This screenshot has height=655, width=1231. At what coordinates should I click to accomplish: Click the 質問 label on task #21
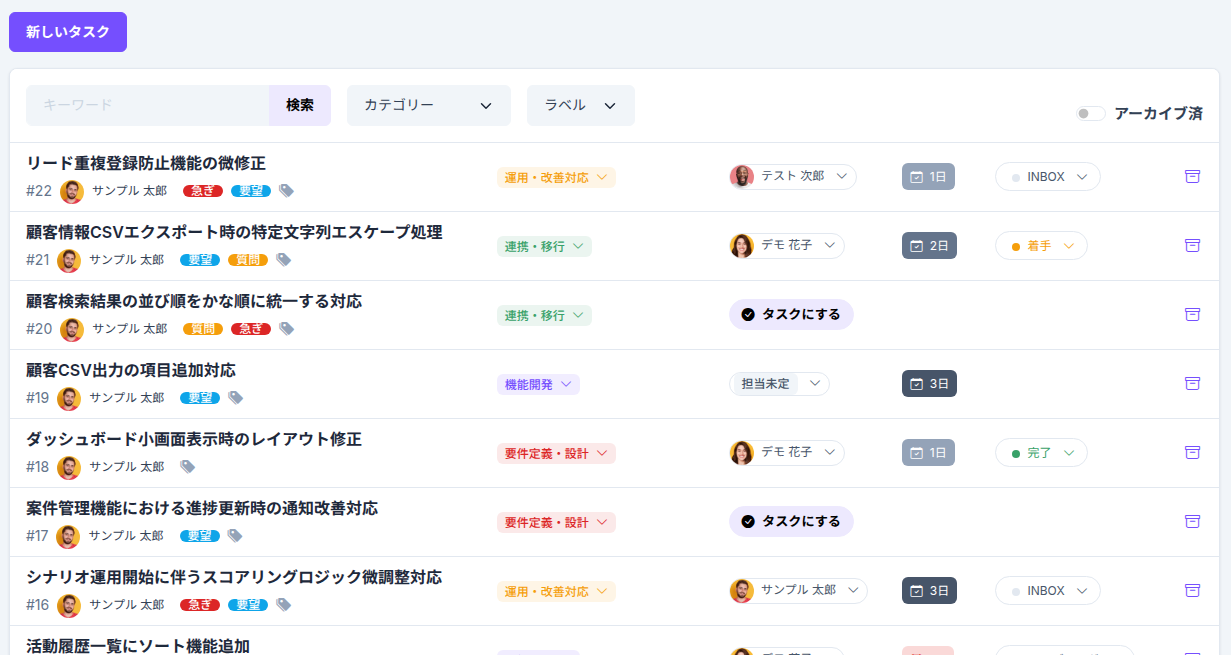[248, 259]
